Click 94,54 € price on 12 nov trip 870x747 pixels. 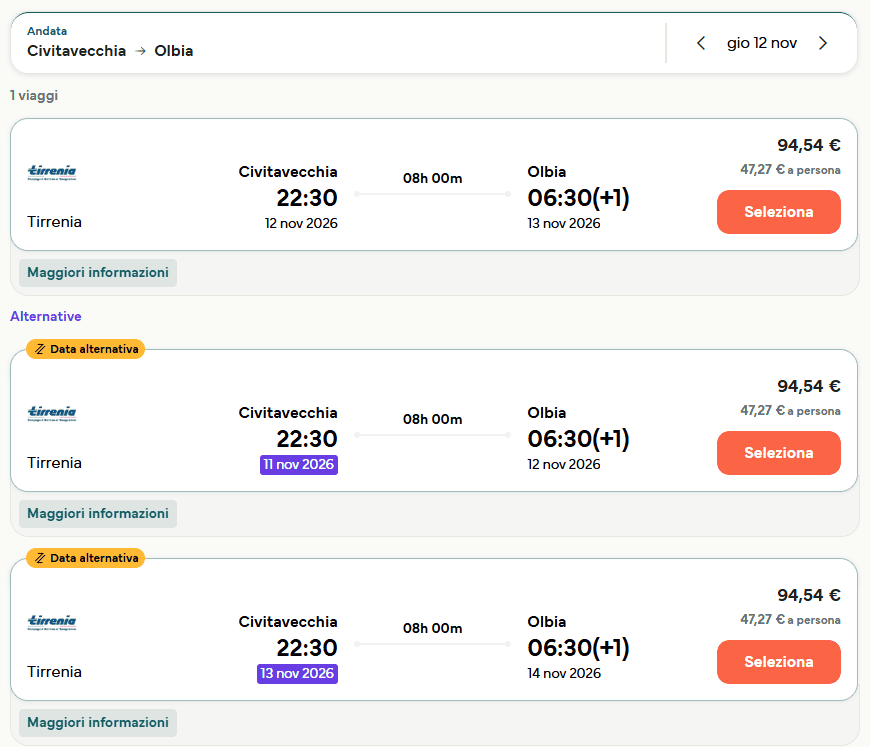[808, 145]
